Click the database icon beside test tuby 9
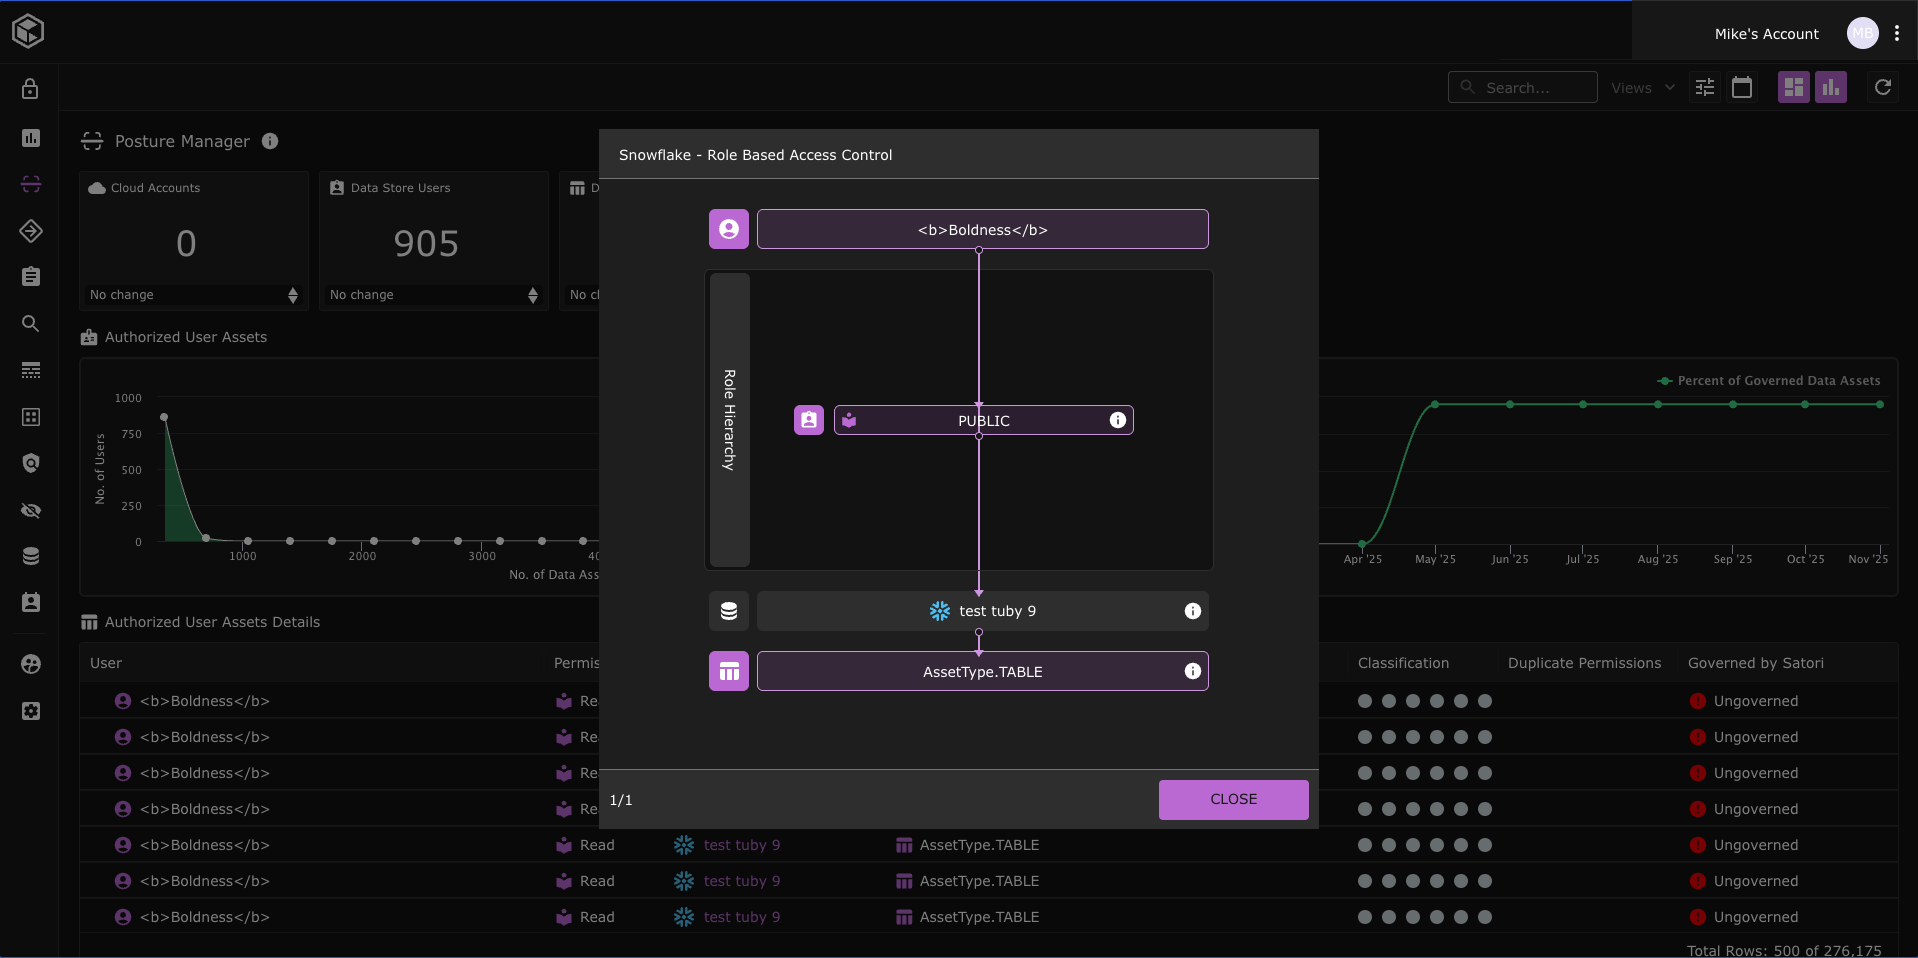 [729, 611]
